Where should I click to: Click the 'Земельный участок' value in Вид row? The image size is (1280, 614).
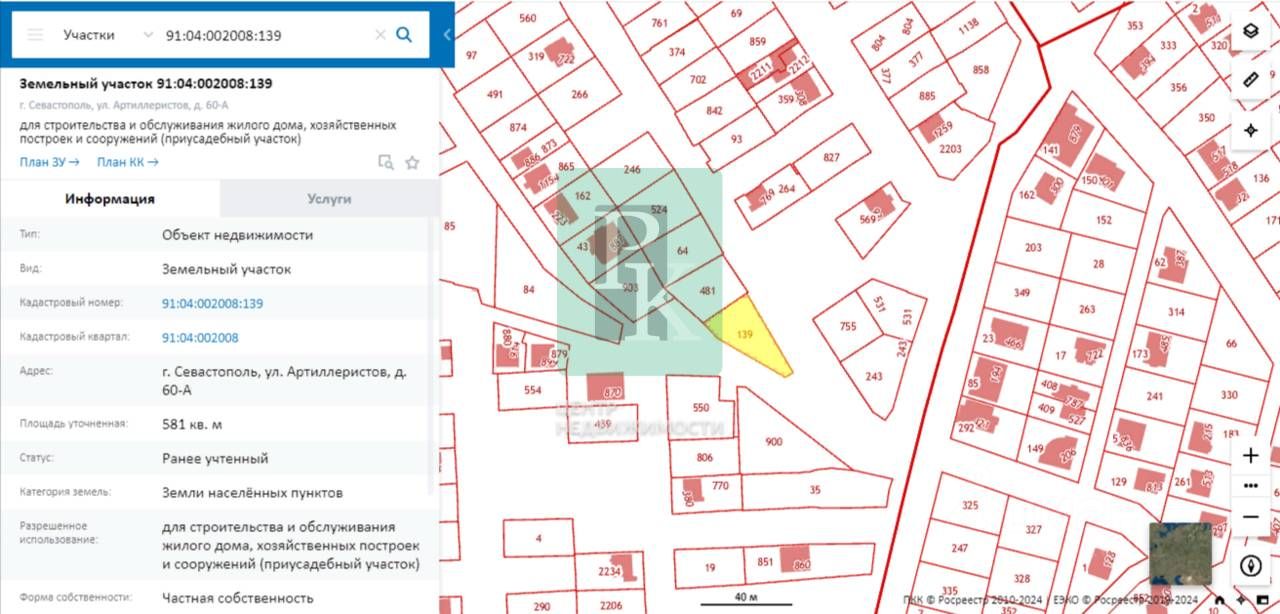pyautogui.click(x=227, y=269)
